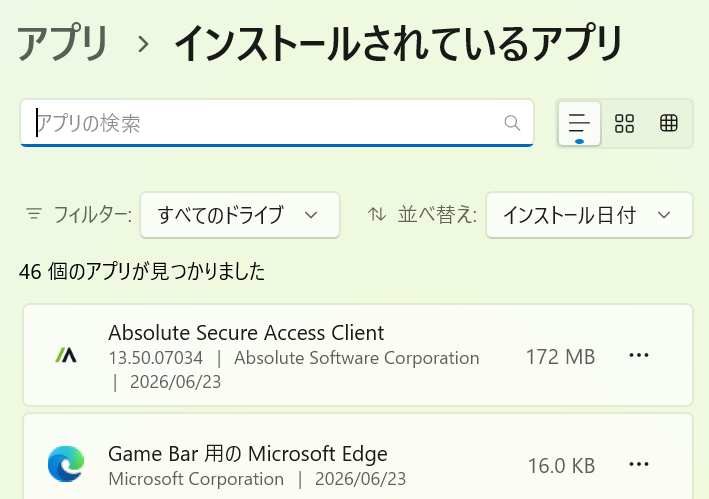The image size is (709, 499).
Task: Select the Game Bar 用の Microsoft Edge entry
Action: coord(358,457)
